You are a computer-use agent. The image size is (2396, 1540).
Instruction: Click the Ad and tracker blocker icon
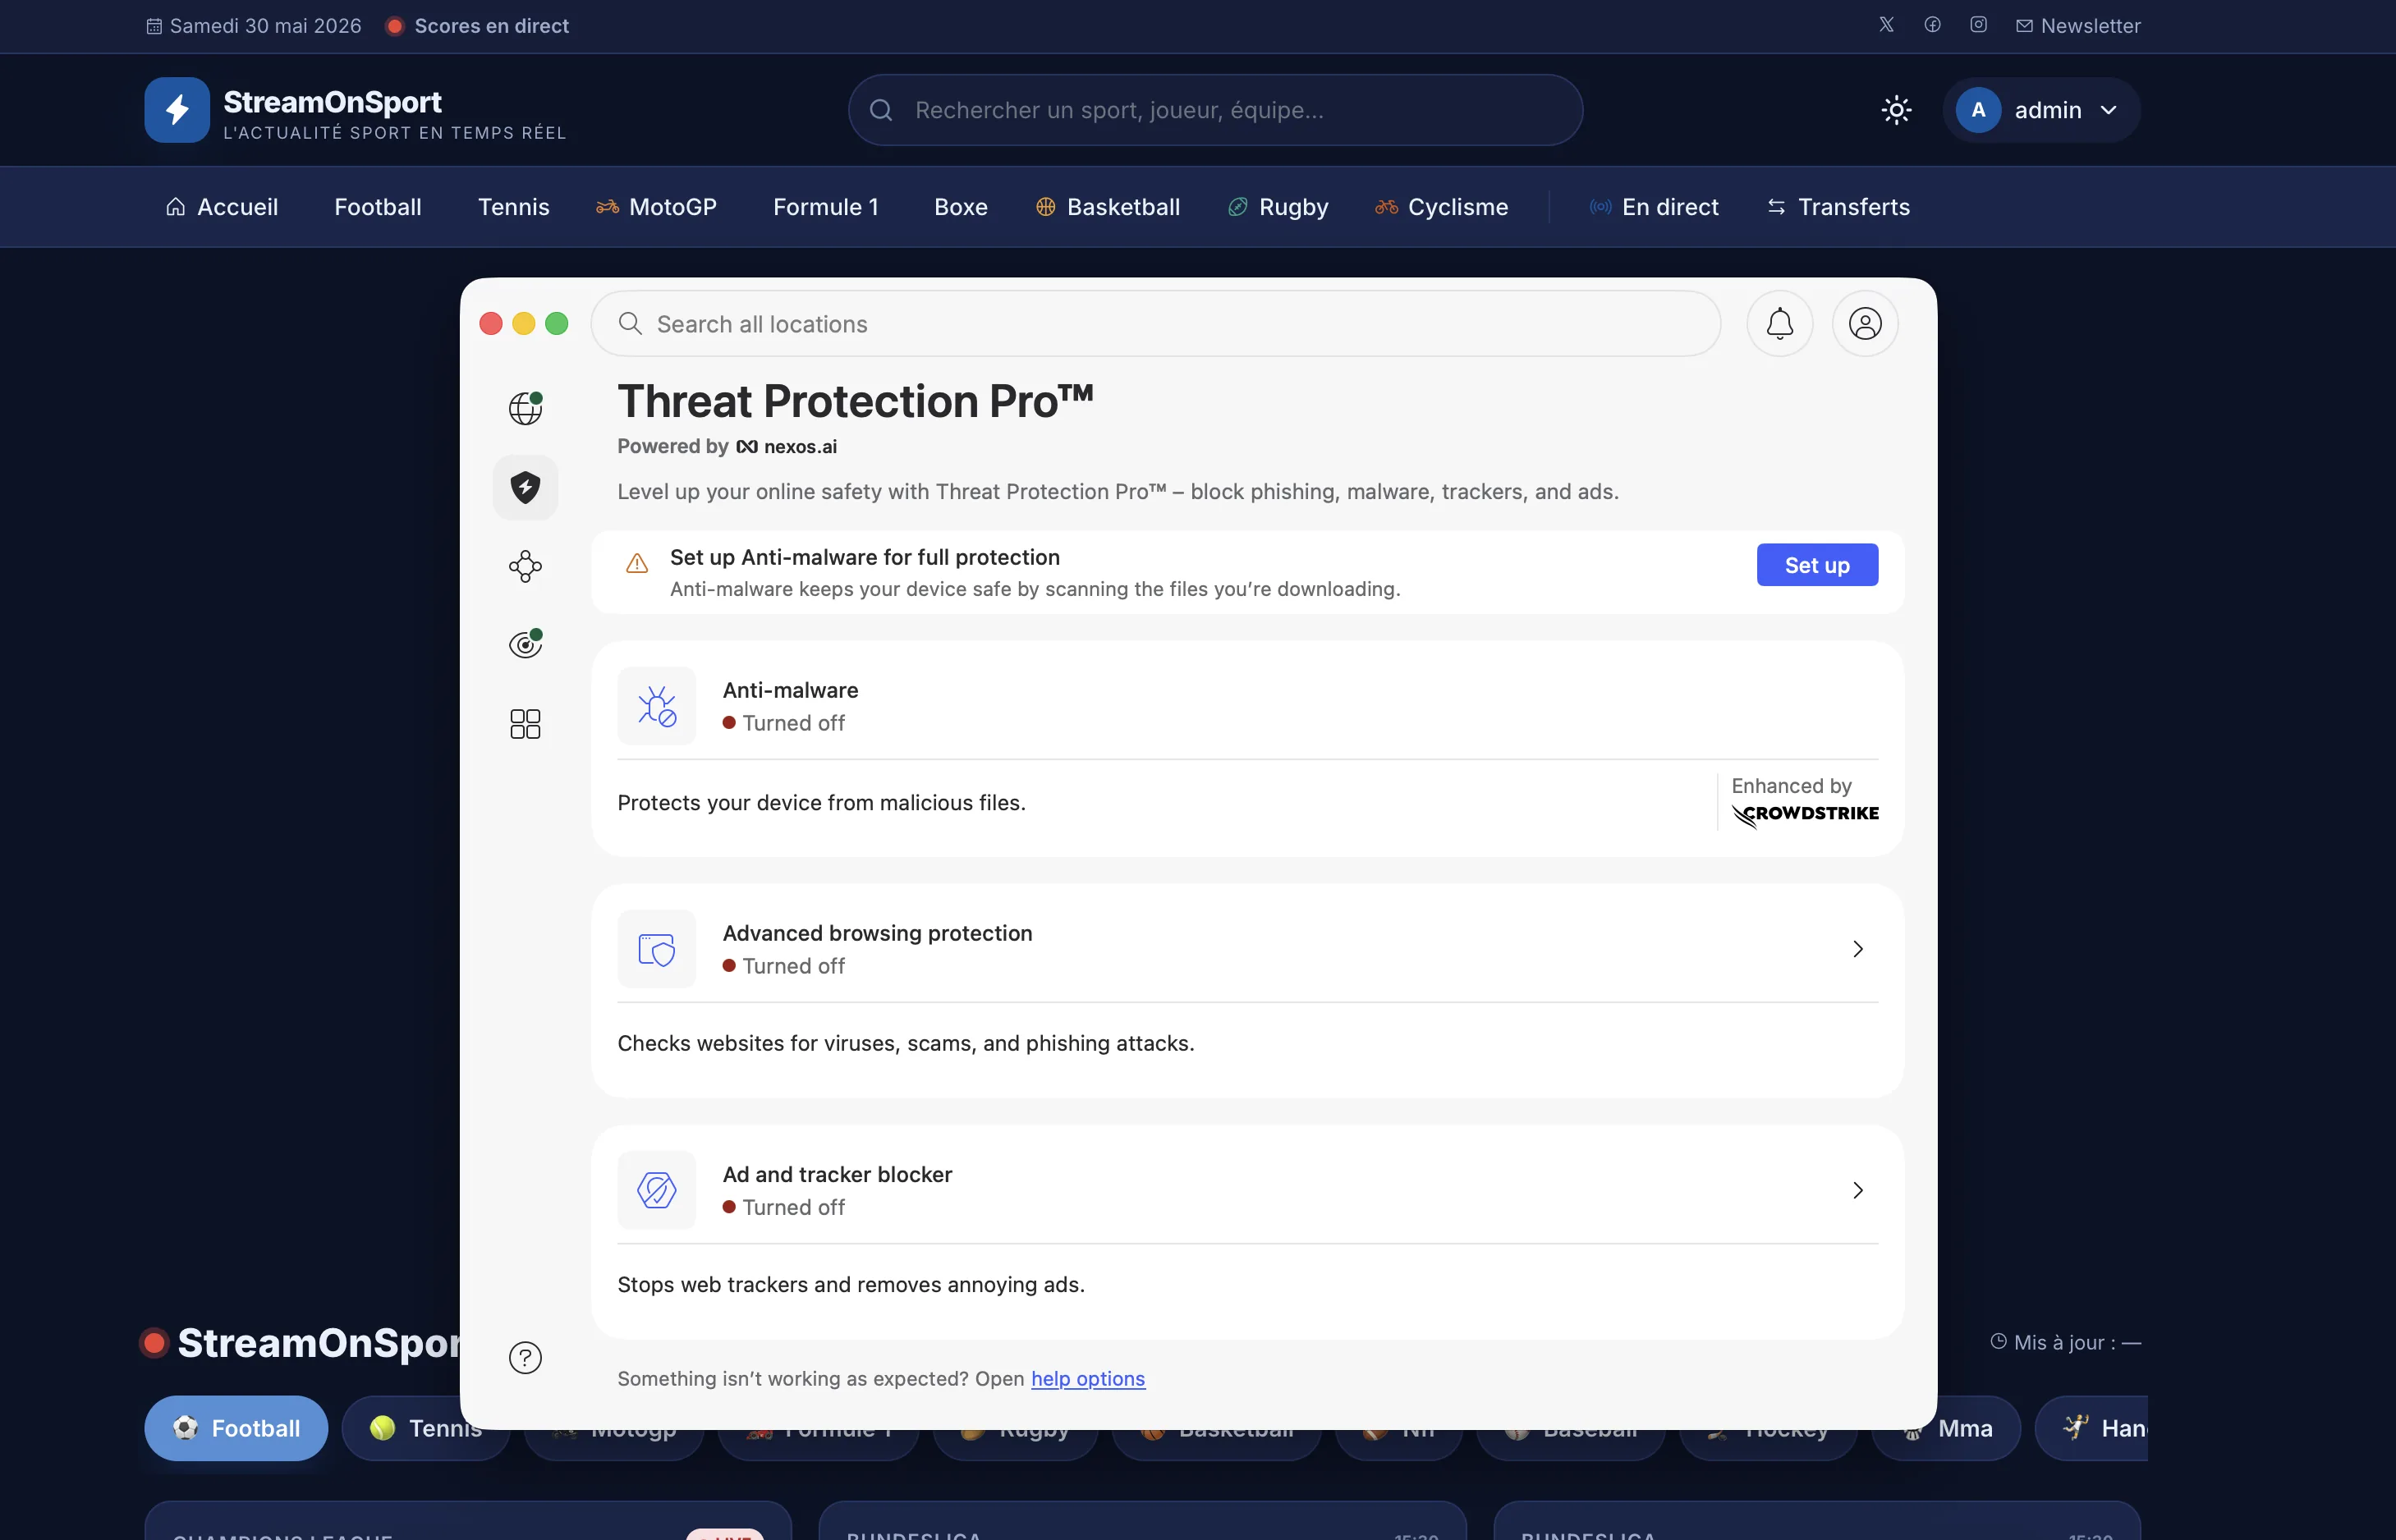(656, 1190)
